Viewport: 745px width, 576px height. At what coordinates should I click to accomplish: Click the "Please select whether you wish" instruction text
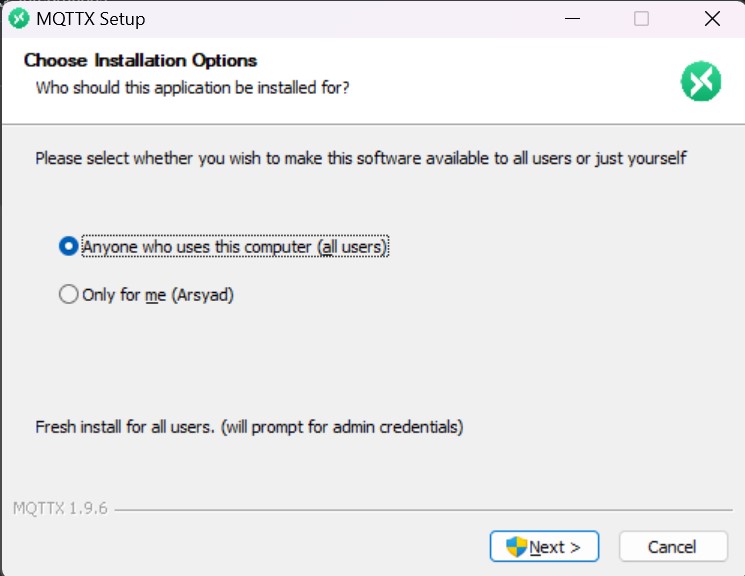click(x=360, y=158)
